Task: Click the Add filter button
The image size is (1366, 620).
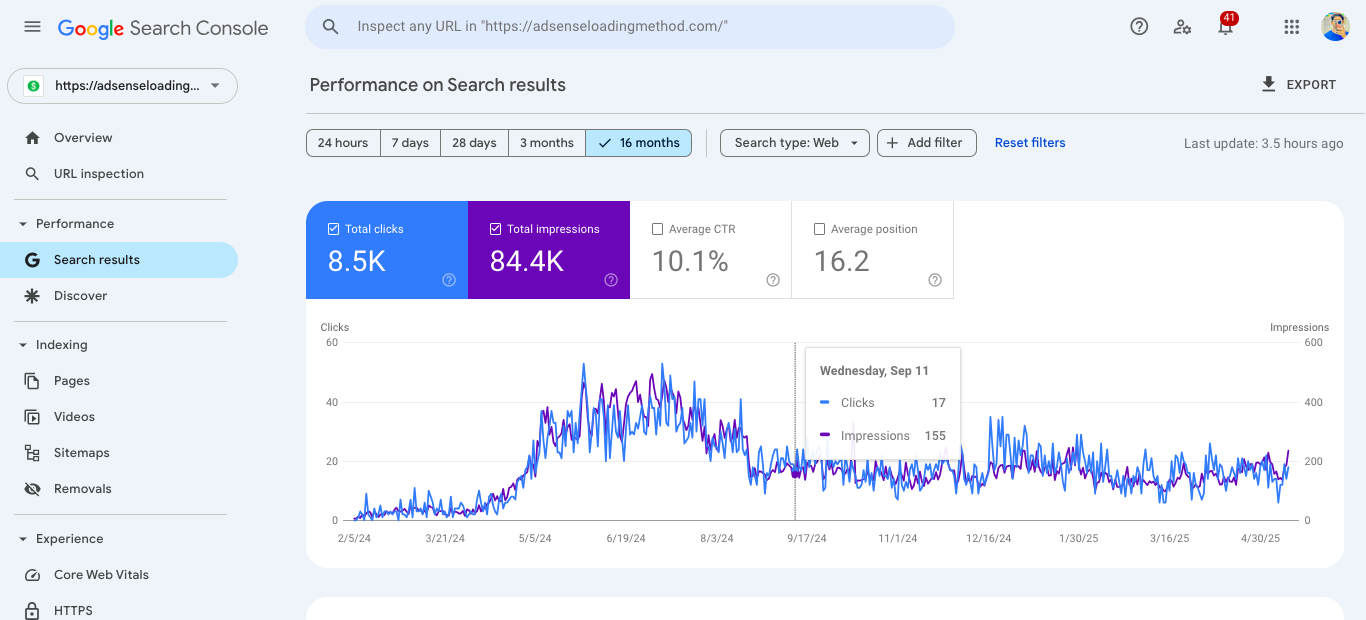Action: [926, 143]
